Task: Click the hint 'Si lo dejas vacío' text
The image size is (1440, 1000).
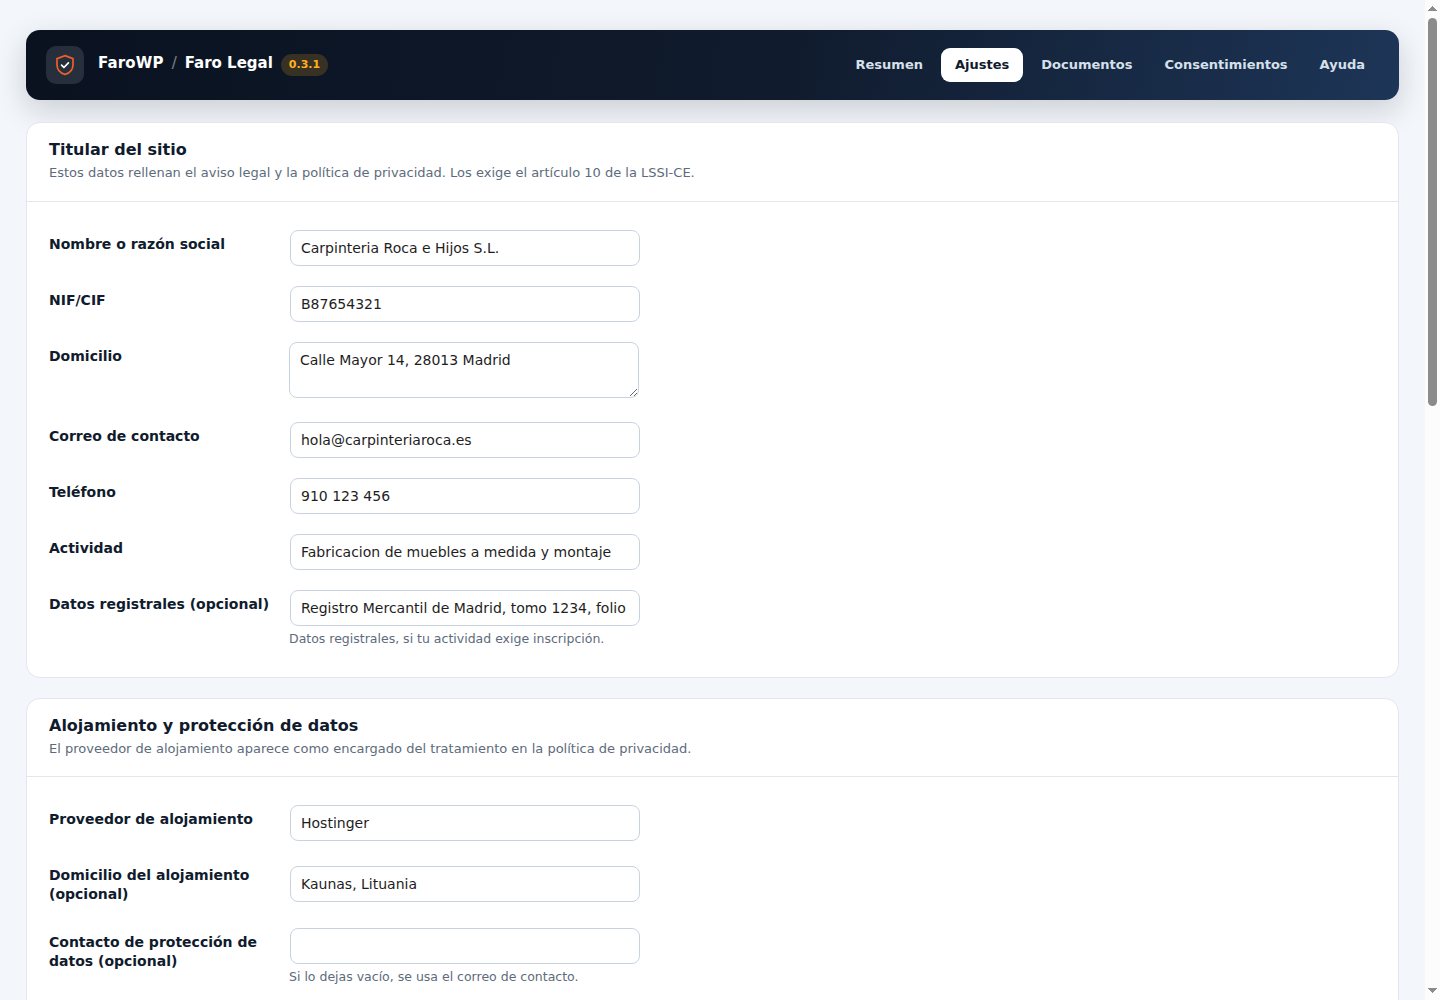Action: coord(433,976)
